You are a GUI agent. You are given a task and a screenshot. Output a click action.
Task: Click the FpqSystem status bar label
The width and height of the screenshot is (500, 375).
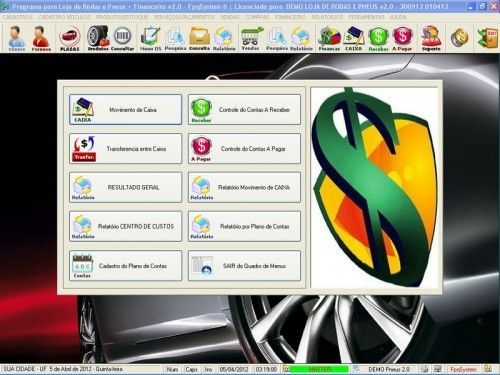(463, 369)
